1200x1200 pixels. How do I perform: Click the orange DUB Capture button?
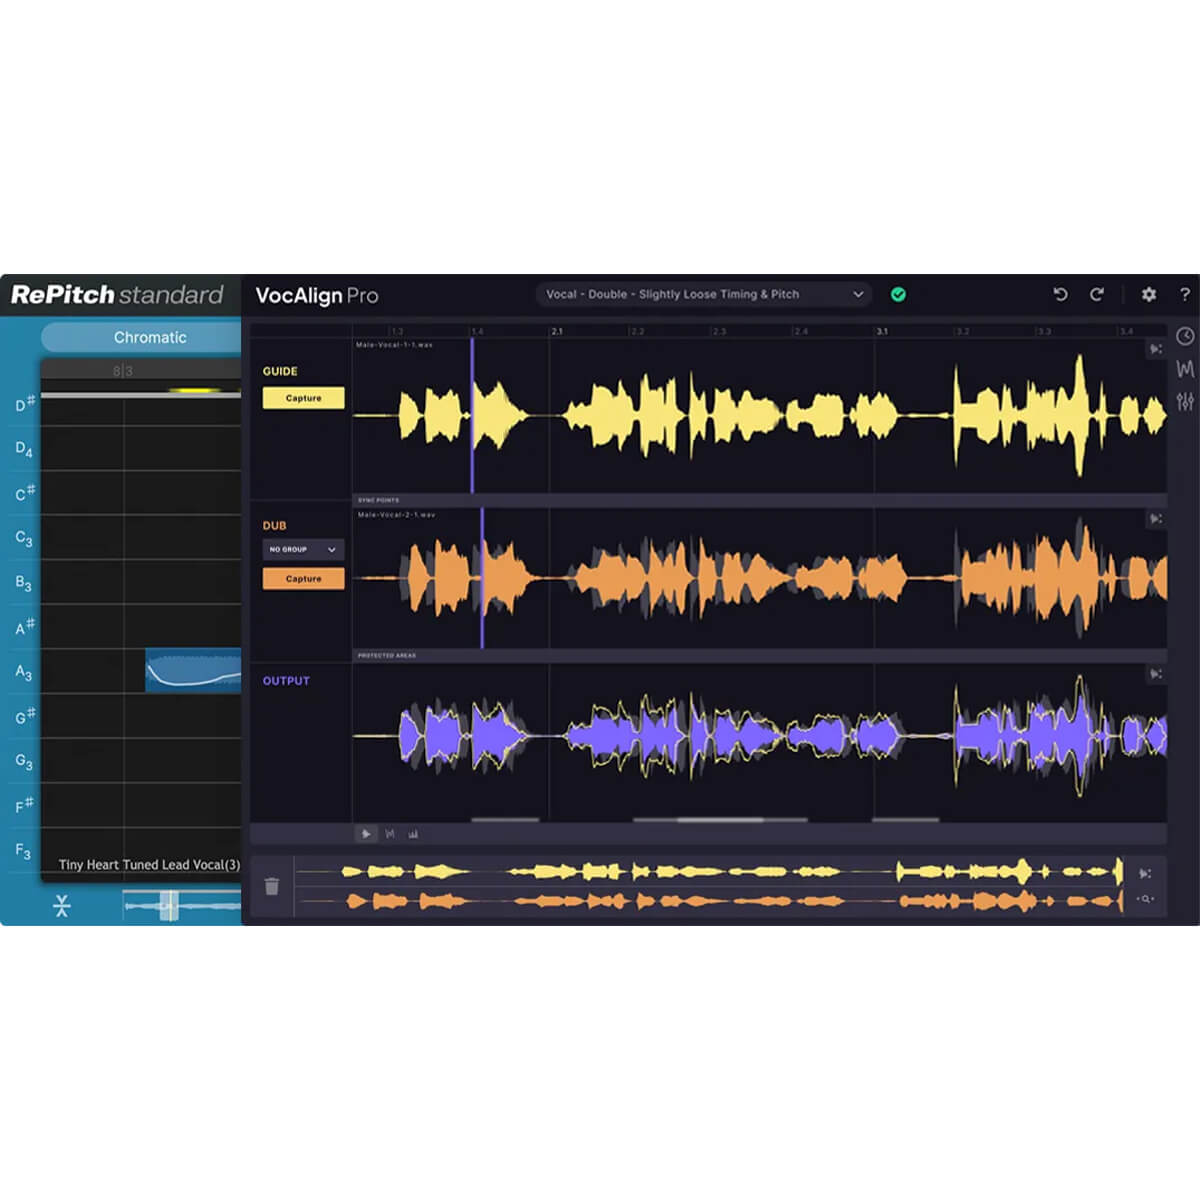pos(303,578)
